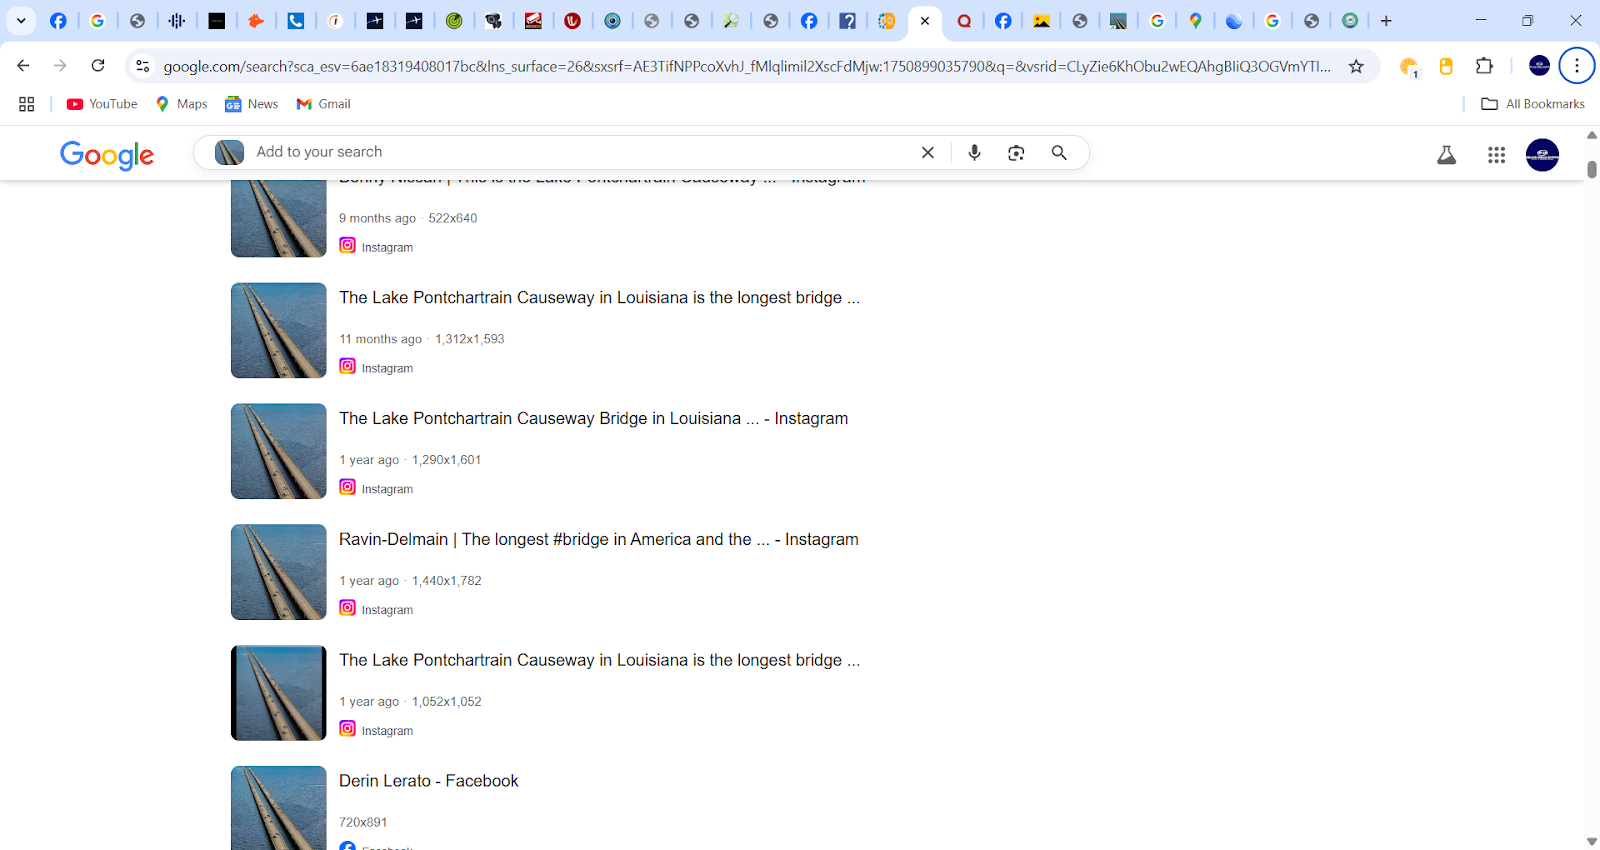1600x850 pixels.
Task: Switch to the blue phone icon tab
Action: [296, 20]
